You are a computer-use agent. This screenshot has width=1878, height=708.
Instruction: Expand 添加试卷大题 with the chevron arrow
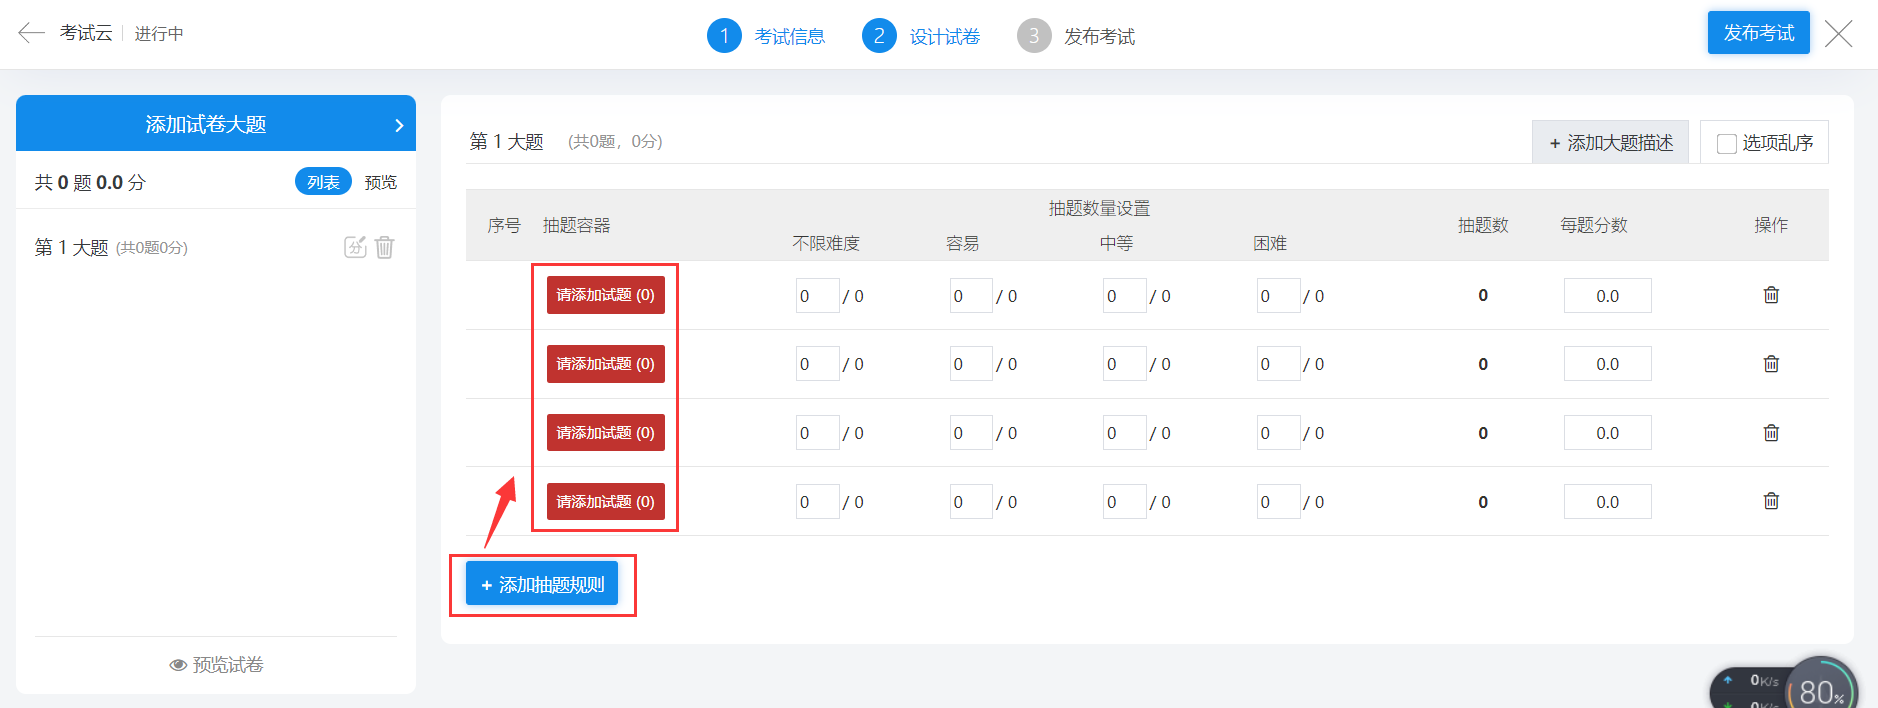click(x=399, y=125)
